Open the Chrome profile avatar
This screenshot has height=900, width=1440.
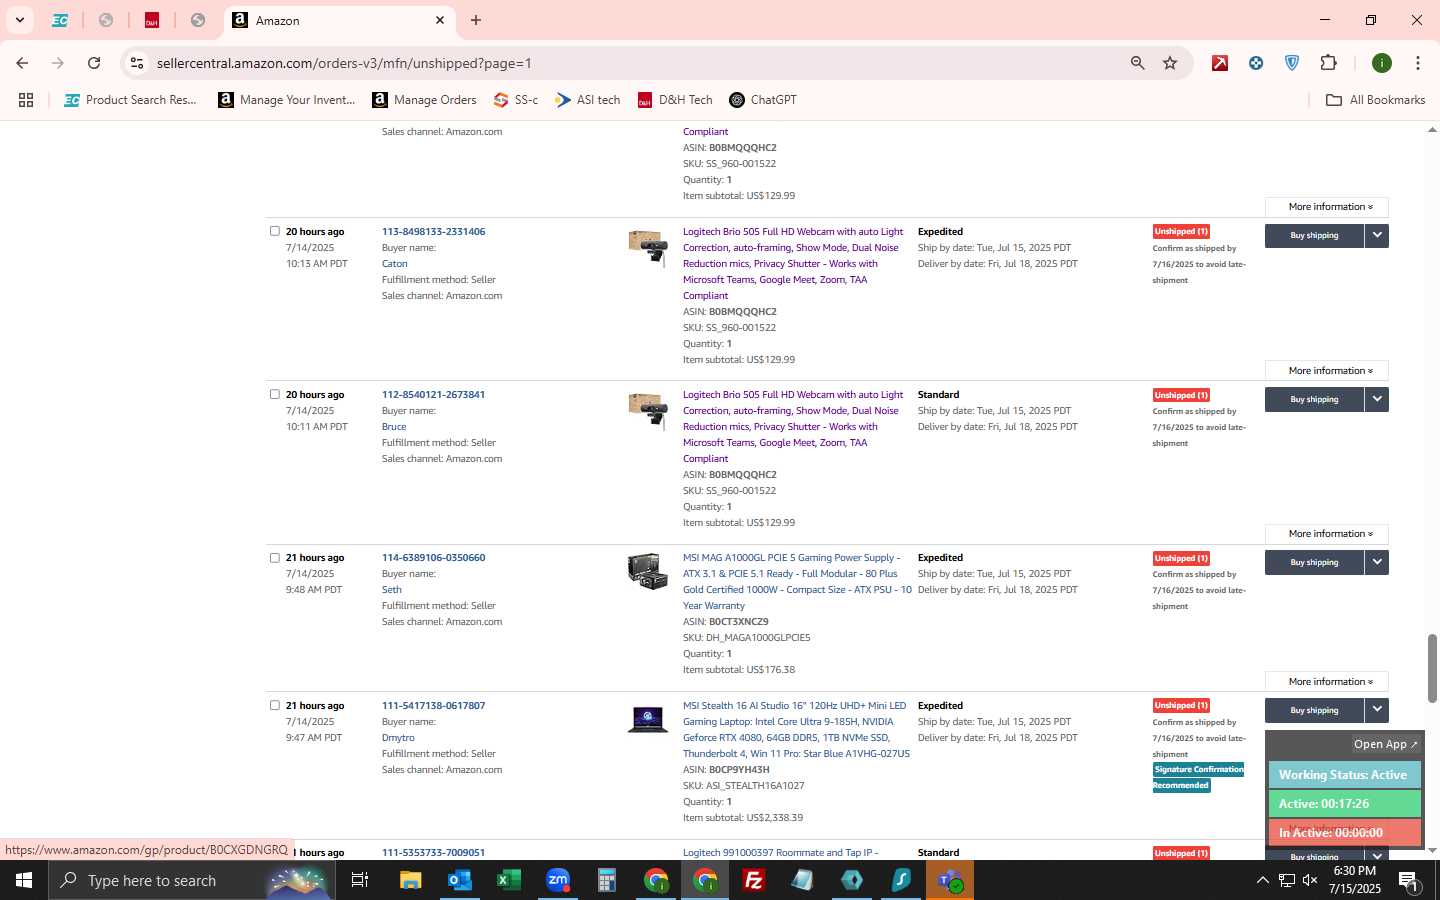click(1382, 63)
